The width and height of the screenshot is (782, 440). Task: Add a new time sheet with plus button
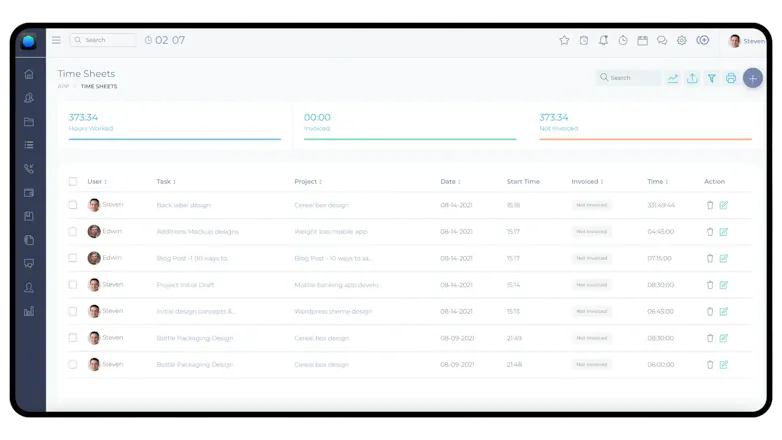[753, 78]
